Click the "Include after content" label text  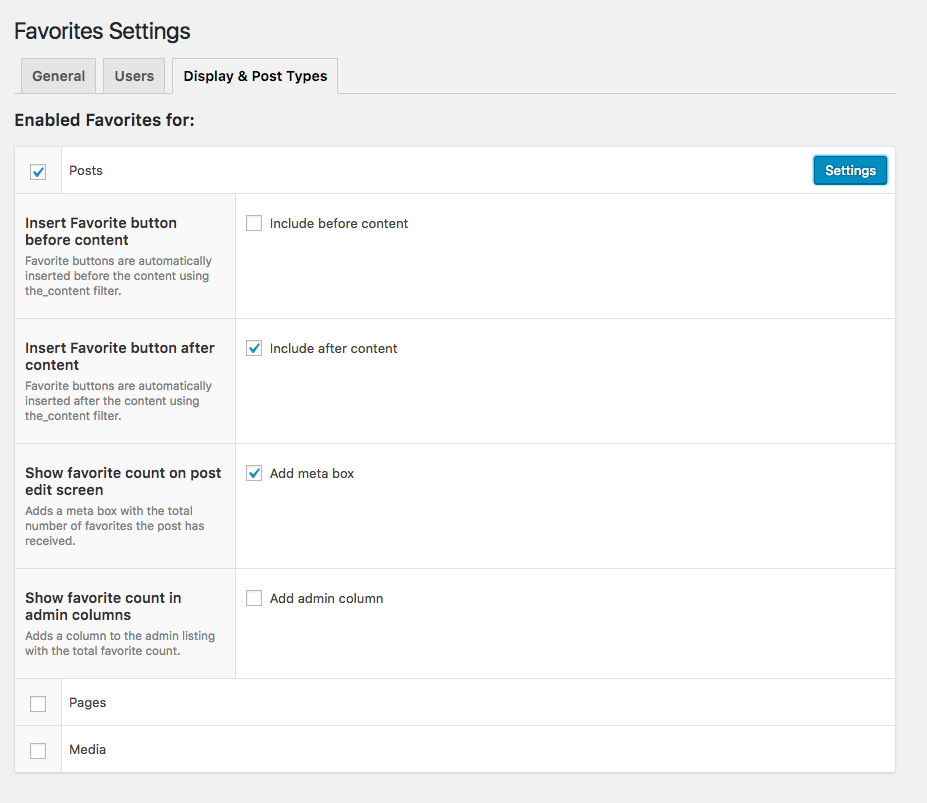[334, 349]
